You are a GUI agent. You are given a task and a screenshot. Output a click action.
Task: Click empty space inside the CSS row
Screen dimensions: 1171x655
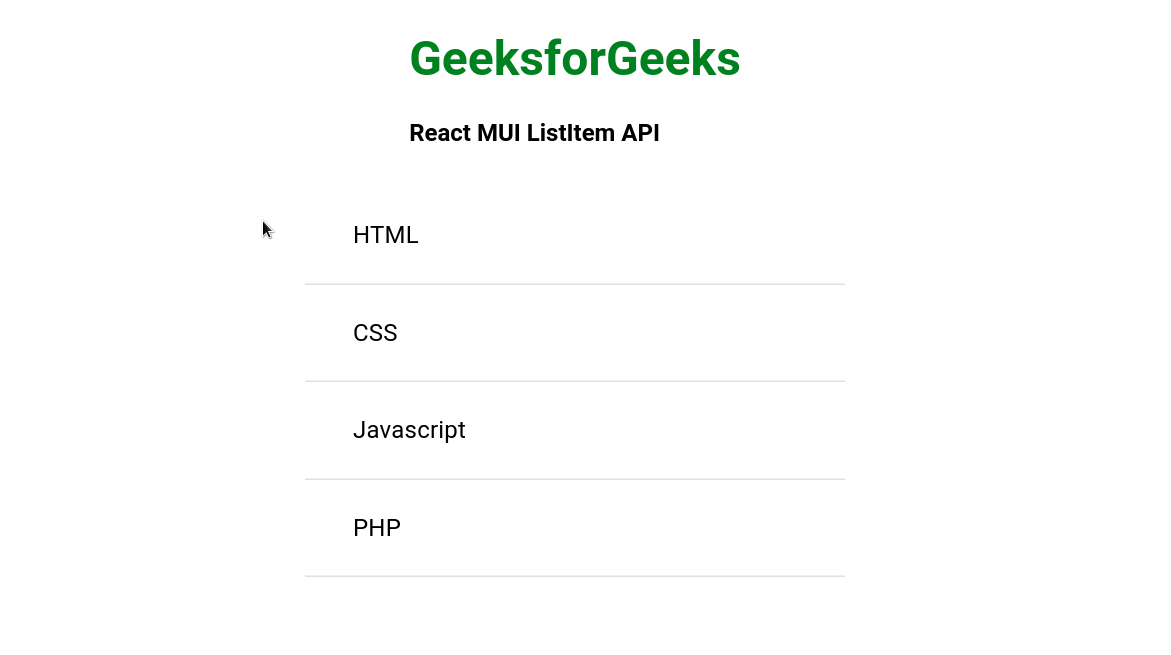tap(635, 333)
